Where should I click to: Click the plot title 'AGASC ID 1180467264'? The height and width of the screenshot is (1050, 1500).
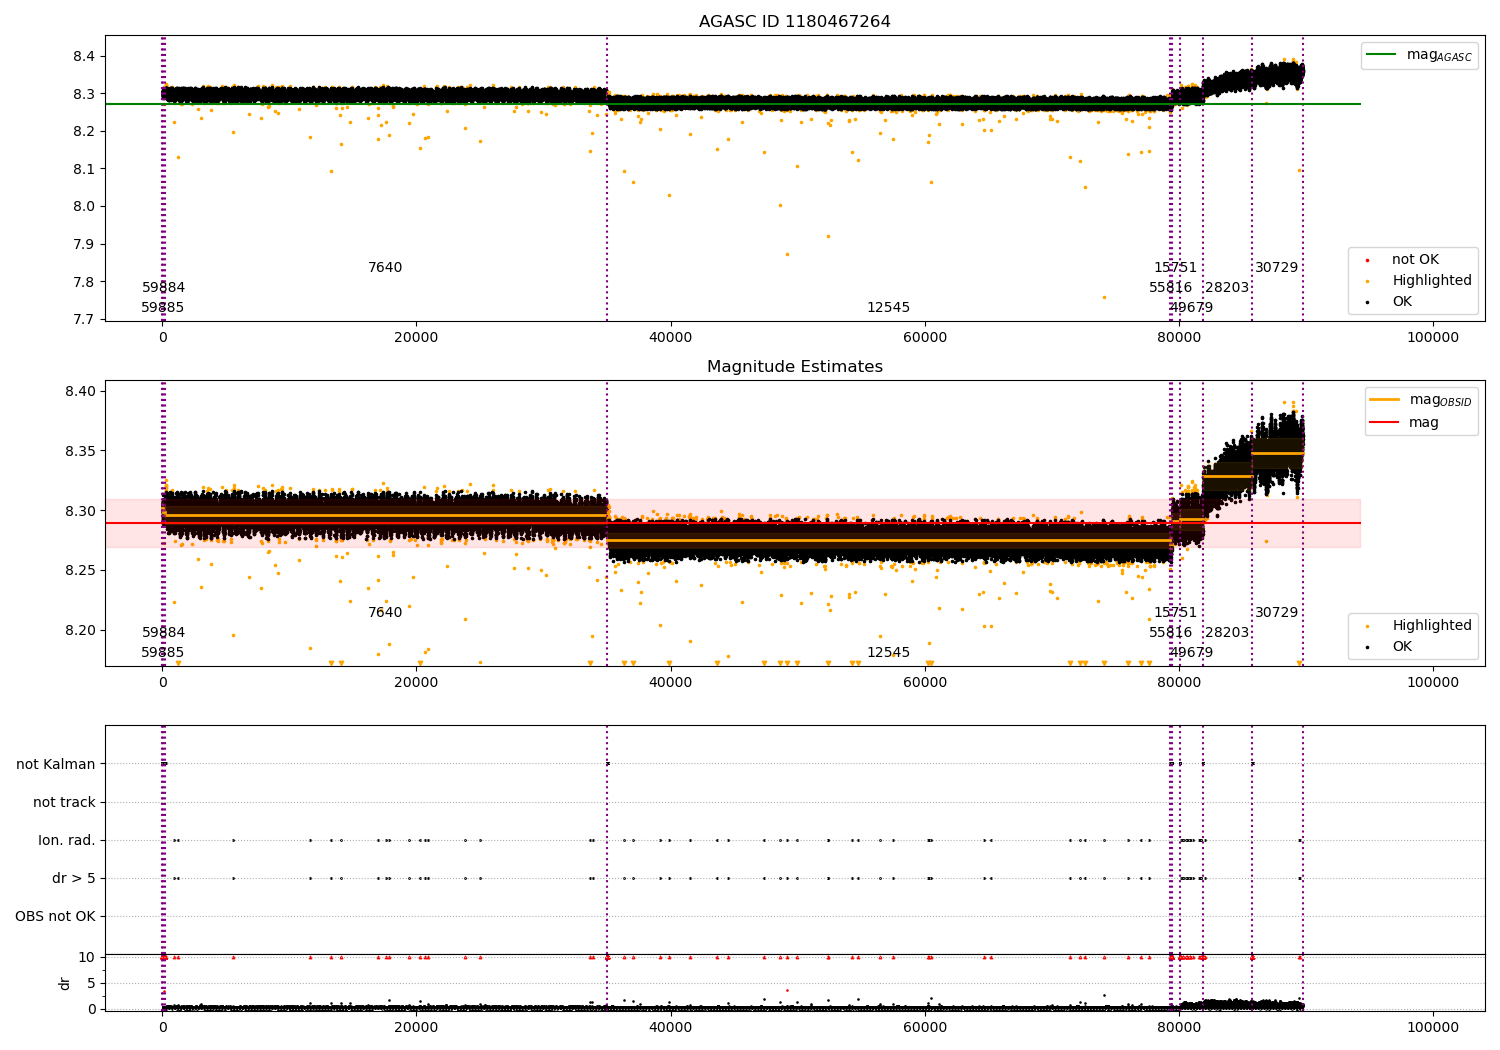794,22
